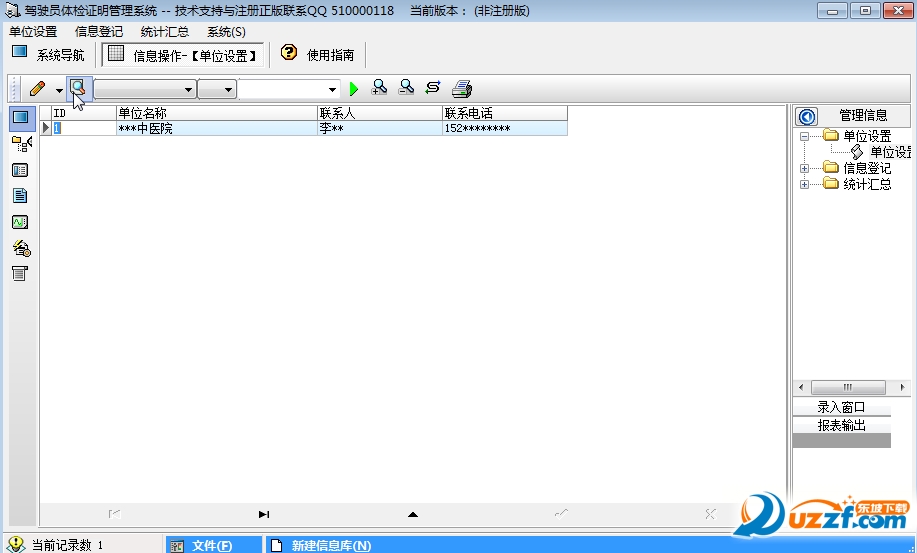Click the blue back arrow in 管理信息 panel

pyautogui.click(x=806, y=116)
